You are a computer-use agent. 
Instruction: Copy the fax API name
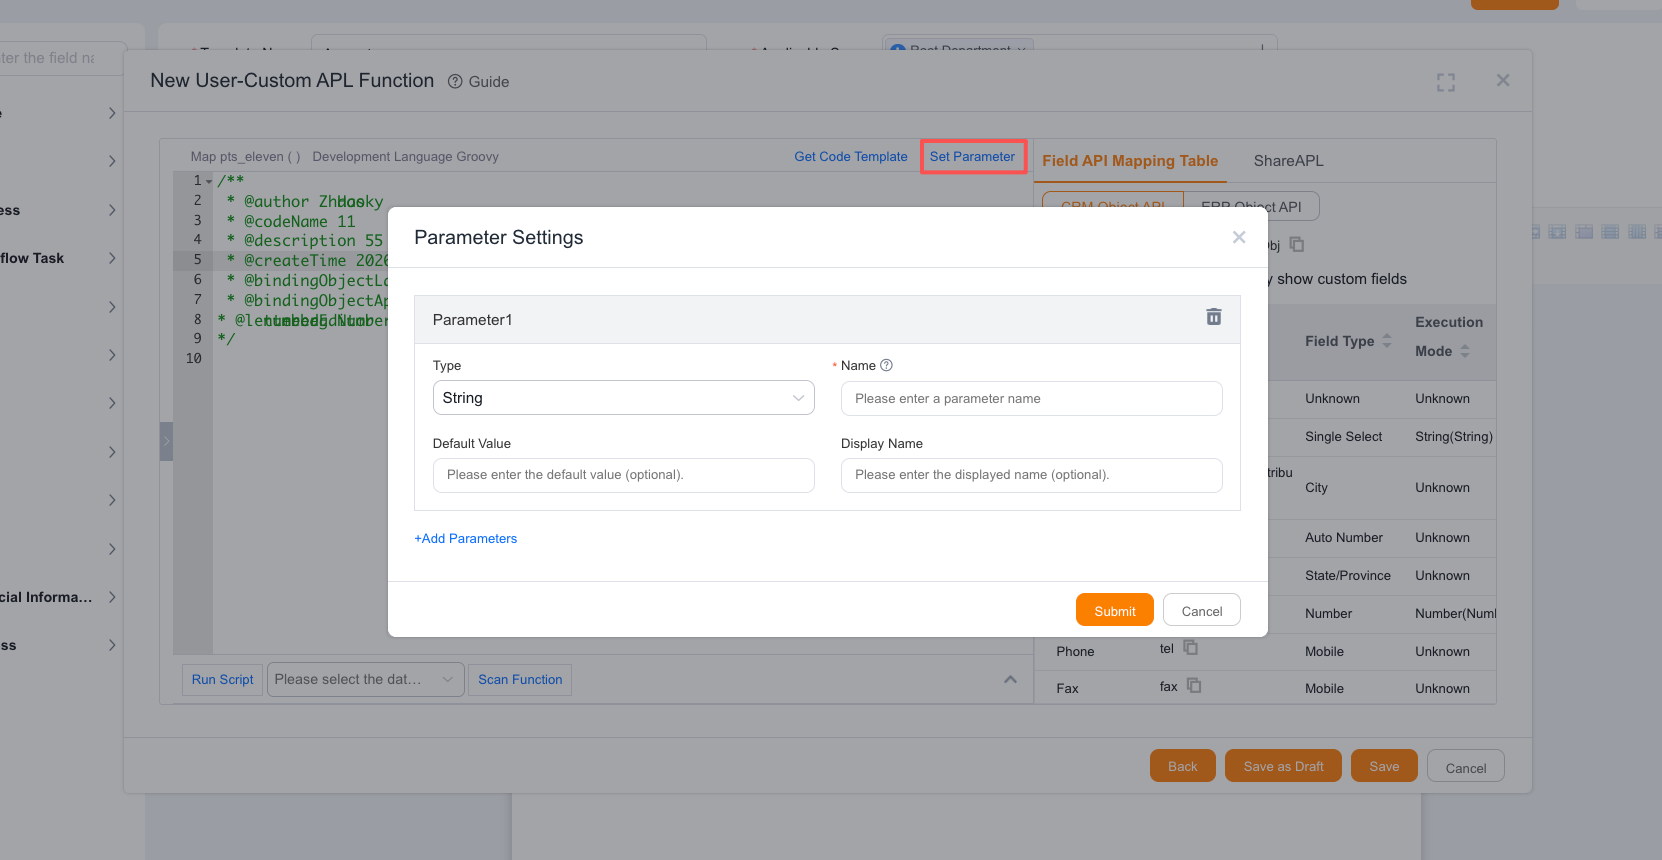[x=1194, y=685]
